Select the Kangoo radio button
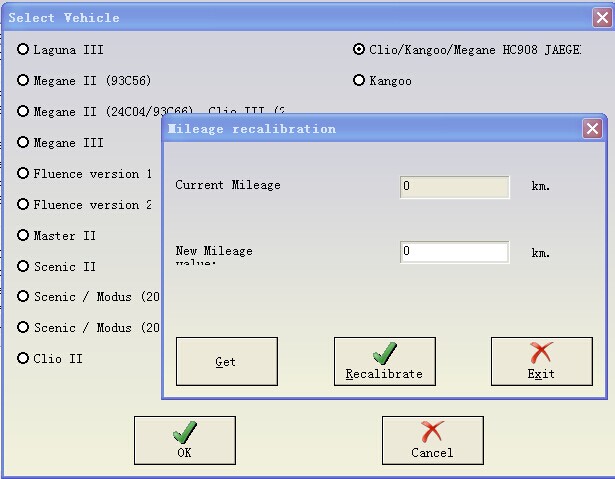The image size is (615, 479). [x=359, y=80]
